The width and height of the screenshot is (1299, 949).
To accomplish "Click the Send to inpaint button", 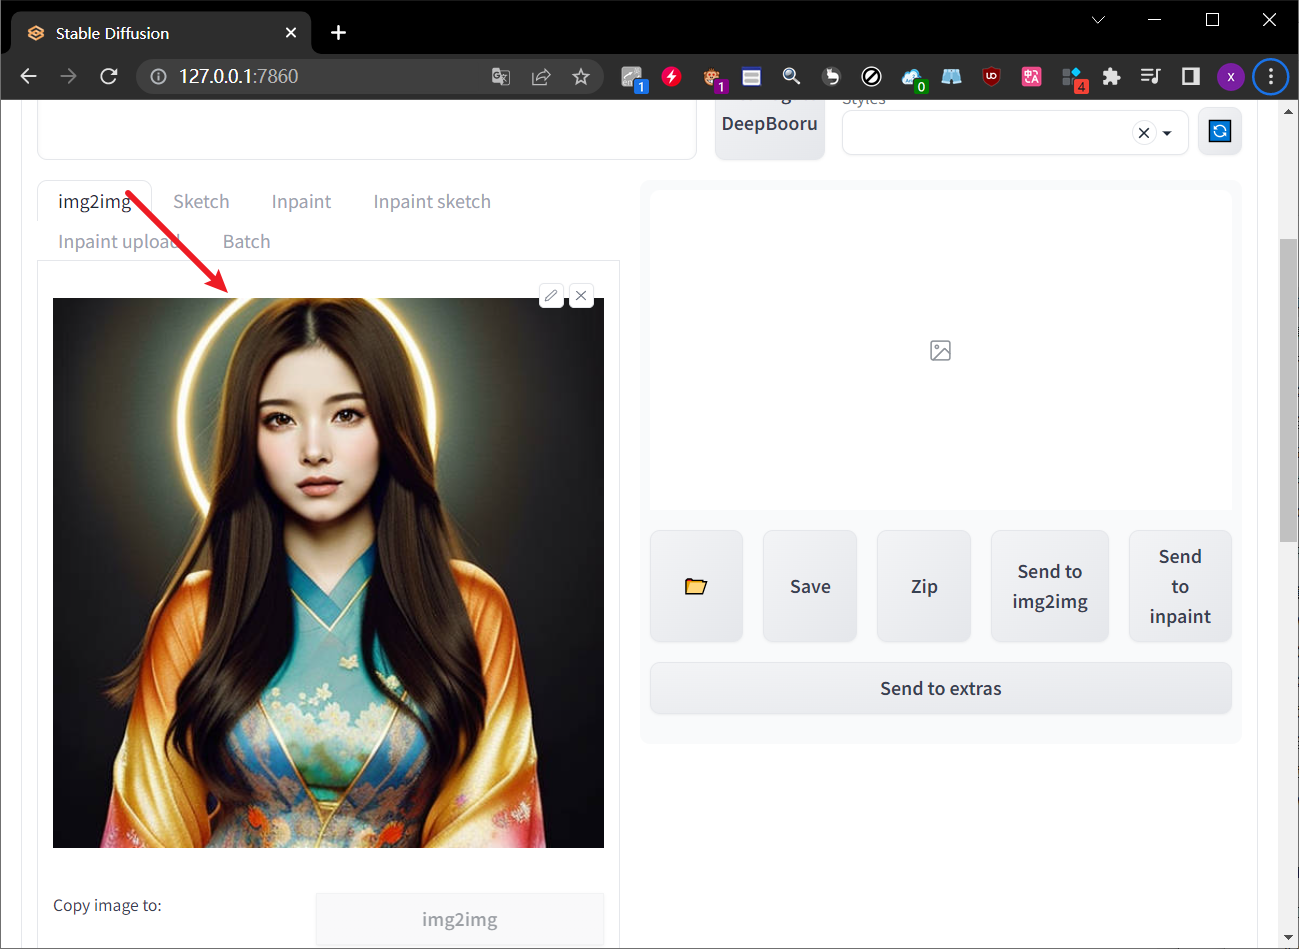I will pyautogui.click(x=1180, y=586).
